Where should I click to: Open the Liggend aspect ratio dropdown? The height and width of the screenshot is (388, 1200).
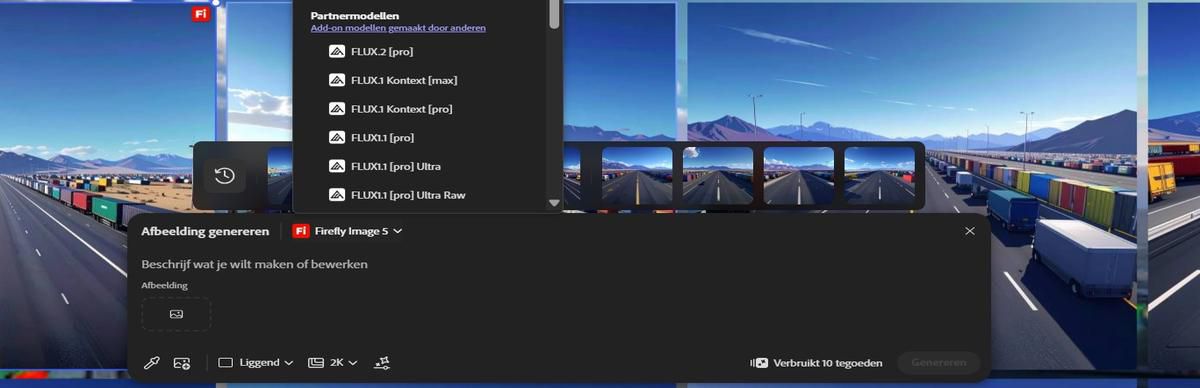click(x=256, y=362)
